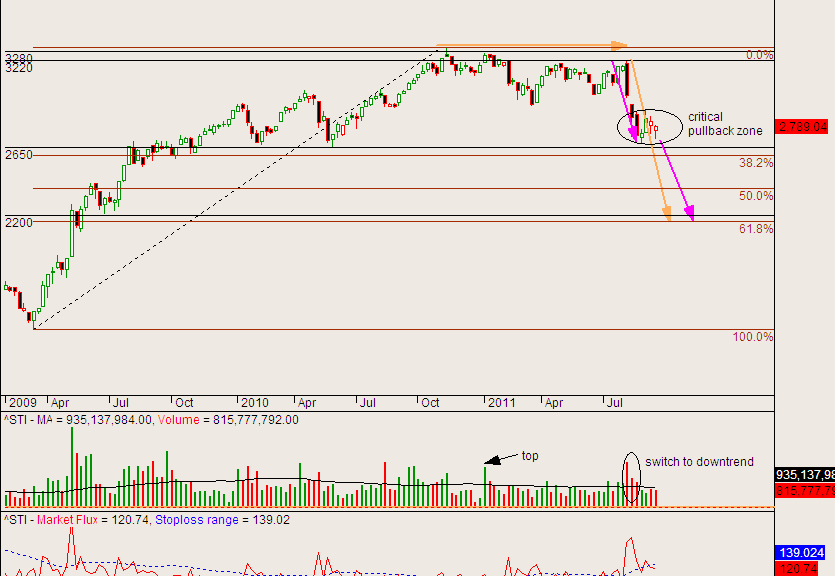Viewport: 835px width, 576px height.
Task: Select the 2010 year marker on time axis
Action: pos(255,402)
